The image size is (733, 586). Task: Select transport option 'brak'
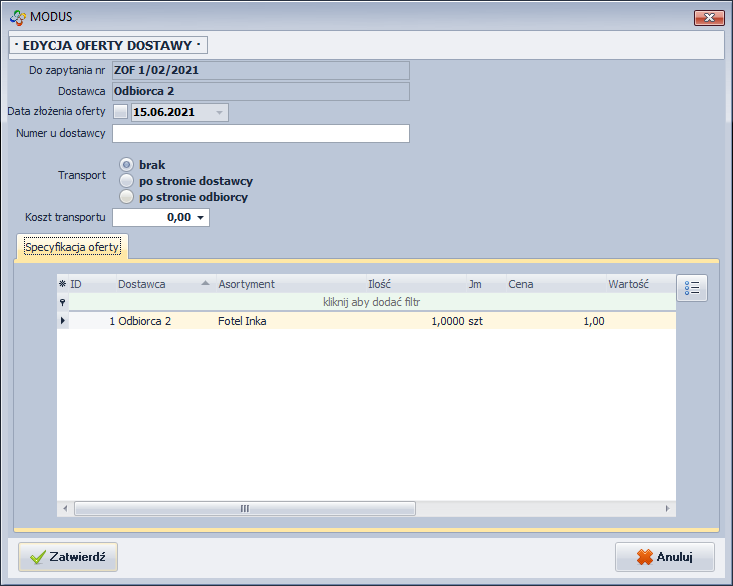127,165
